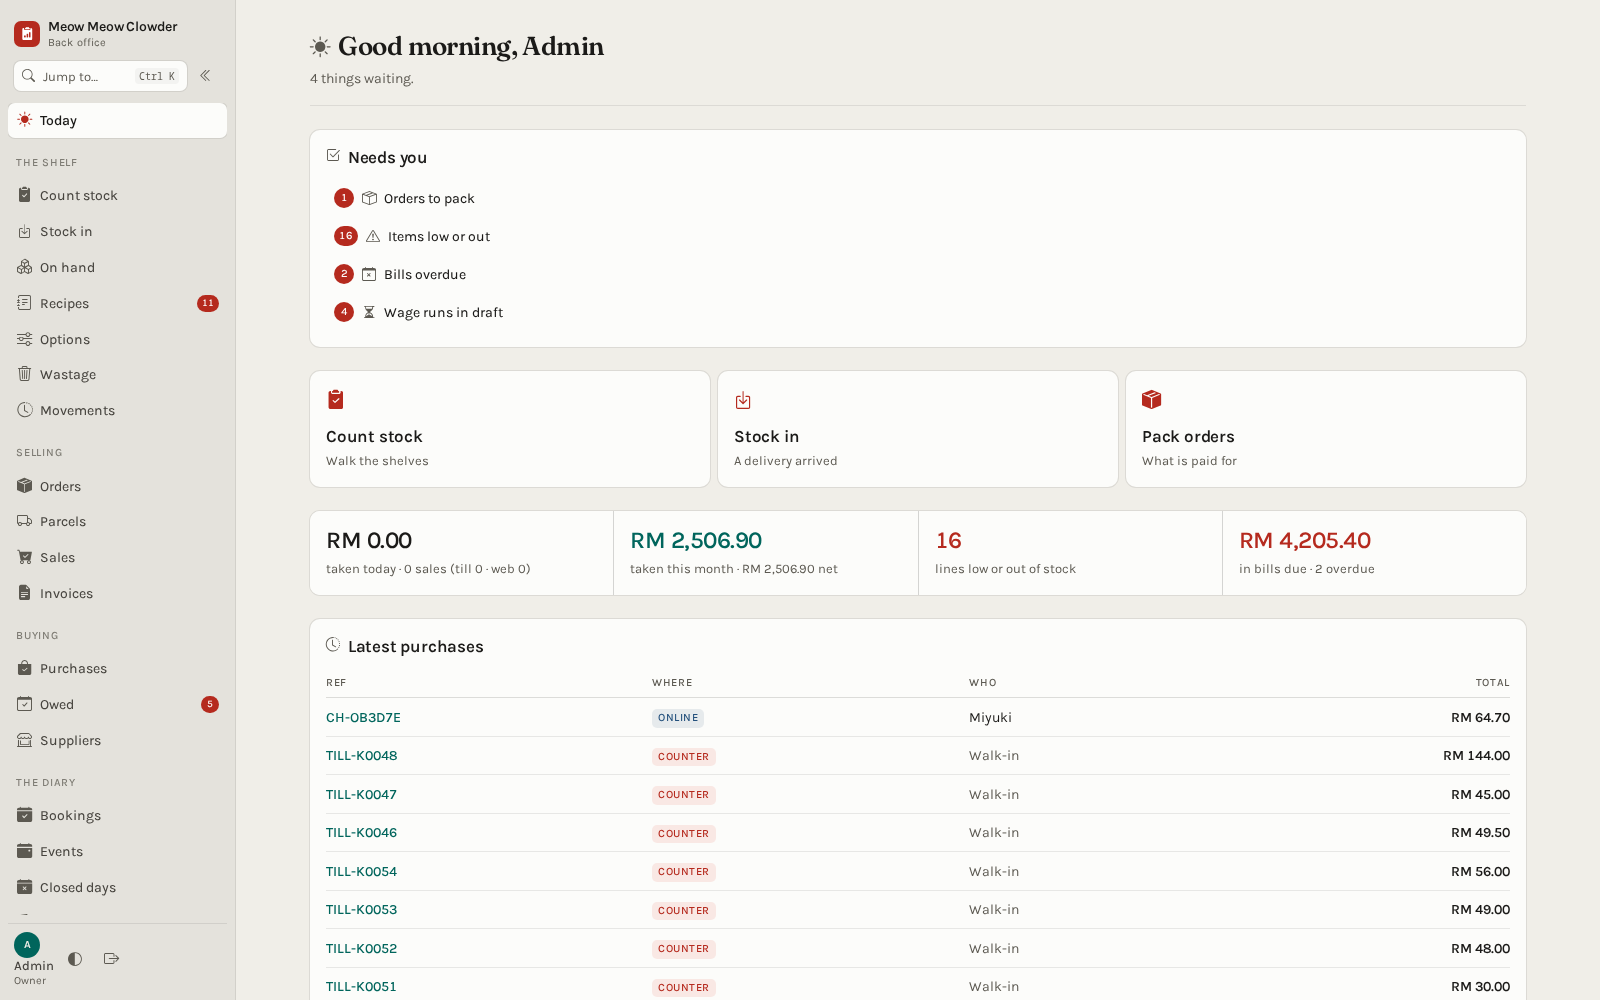The image size is (1600, 1000).
Task: Open purchase TILL-K0053
Action: (361, 910)
